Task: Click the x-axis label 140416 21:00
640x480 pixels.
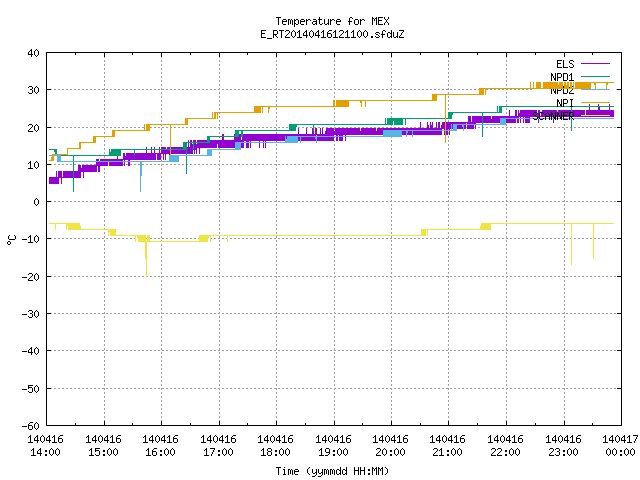Action: click(447, 446)
